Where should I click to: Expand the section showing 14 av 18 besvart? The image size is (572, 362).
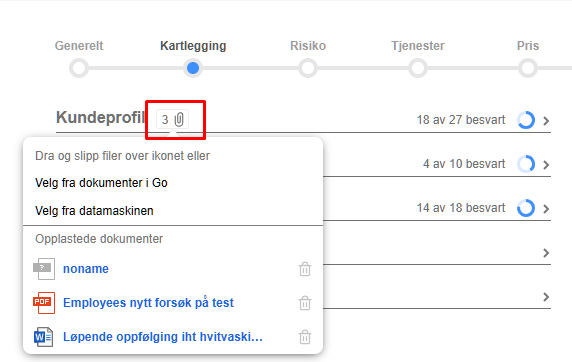coord(546,209)
